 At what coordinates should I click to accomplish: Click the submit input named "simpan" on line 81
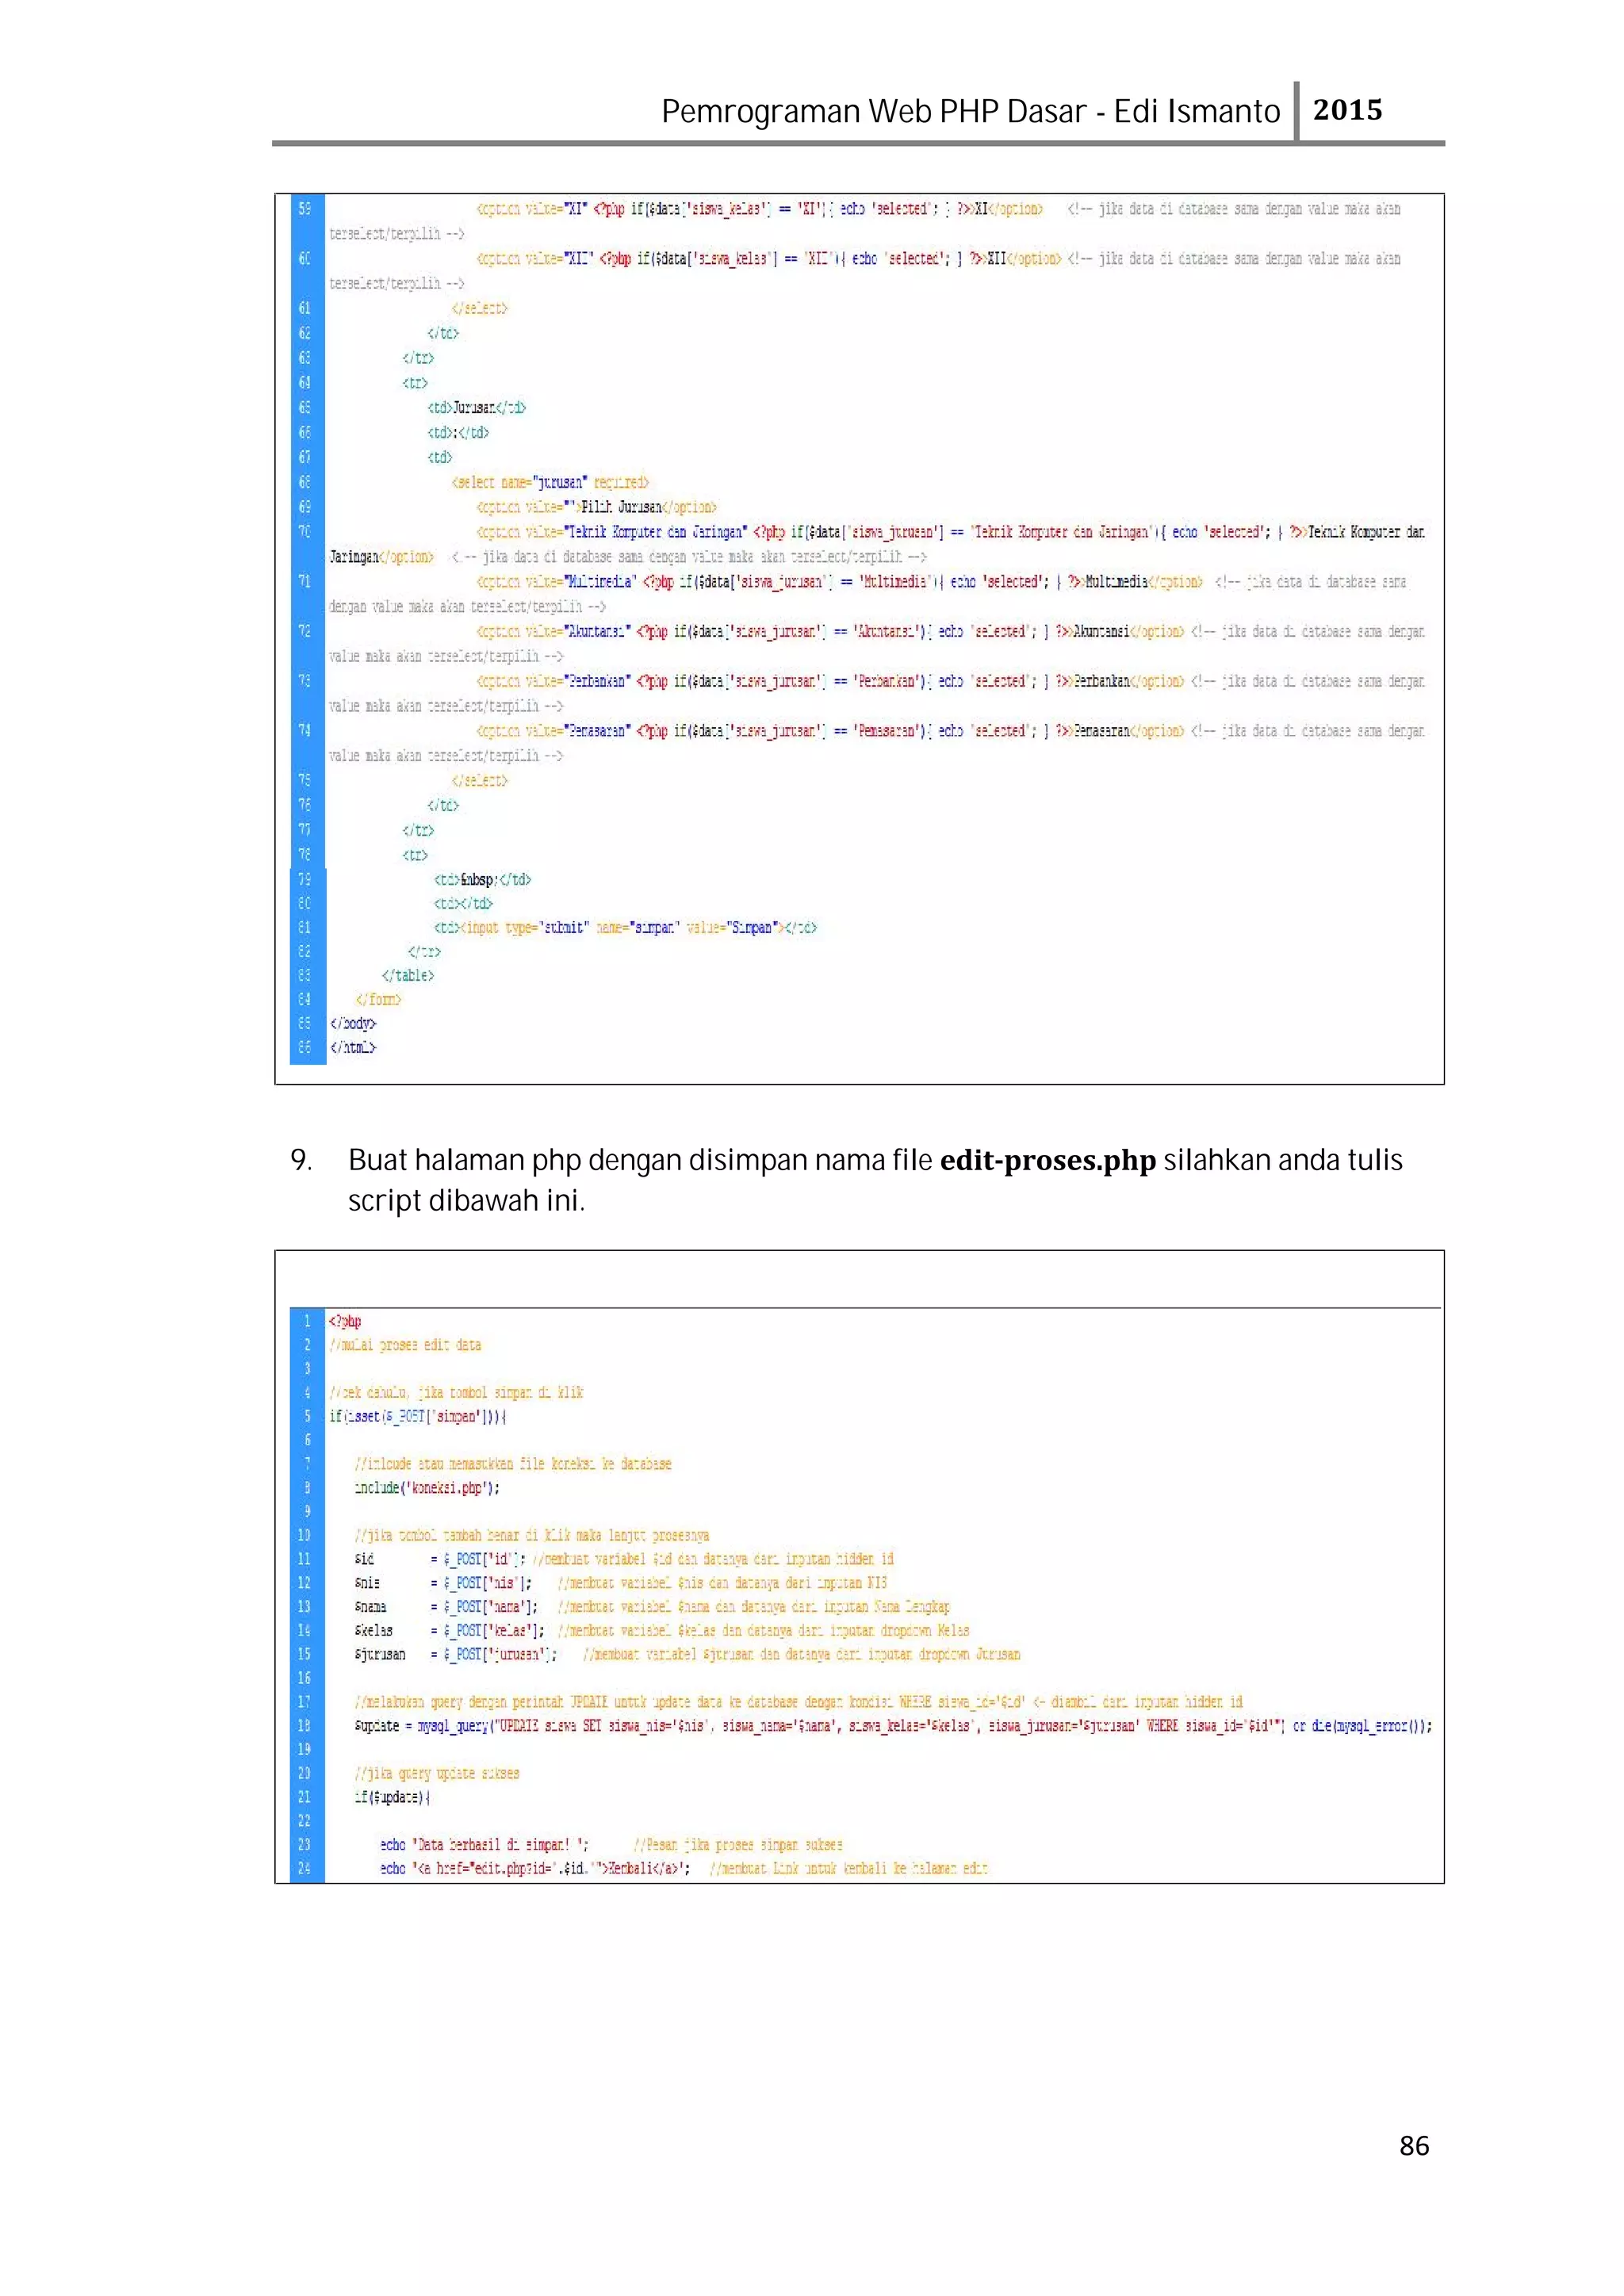coord(625,927)
